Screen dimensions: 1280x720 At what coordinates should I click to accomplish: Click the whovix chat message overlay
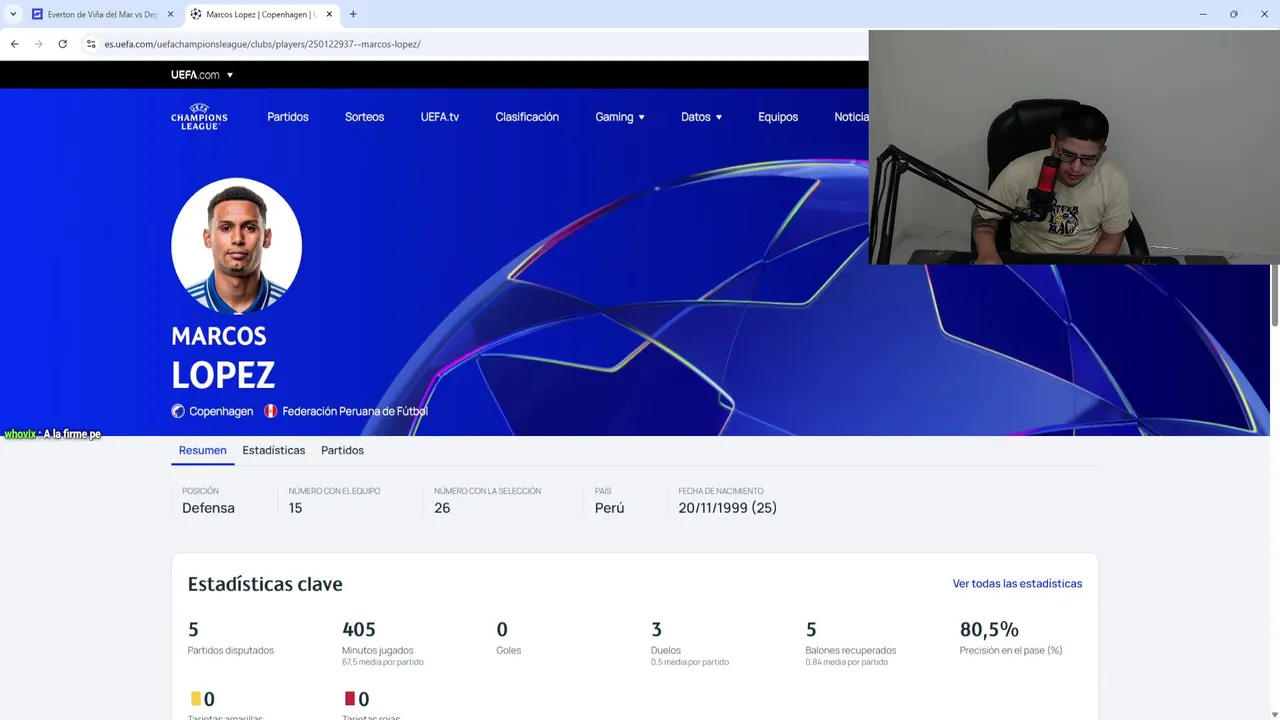click(x=53, y=434)
